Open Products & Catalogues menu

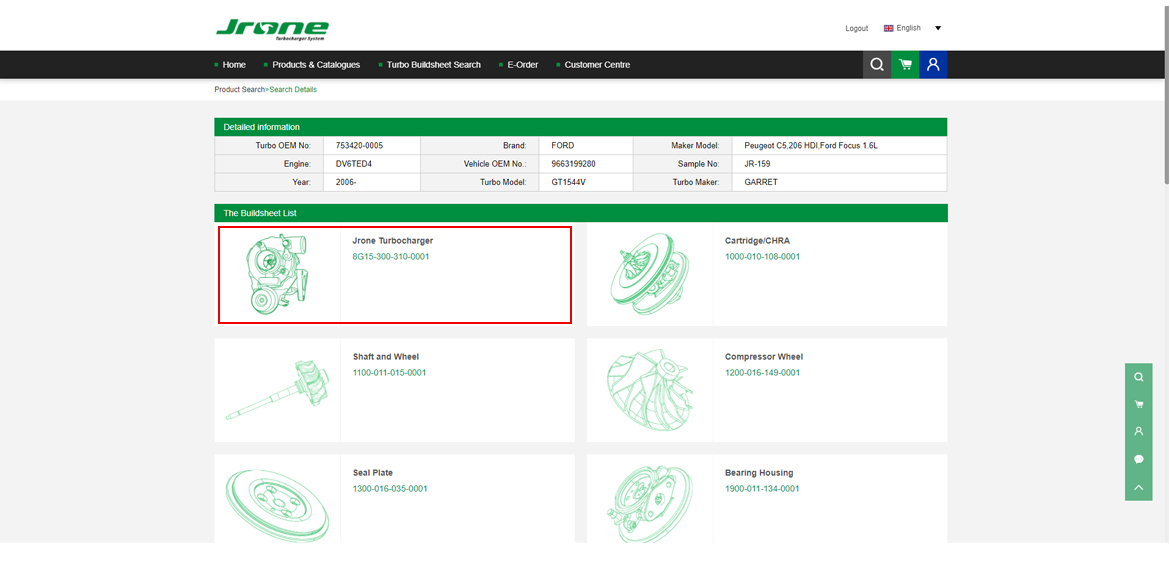[x=316, y=65]
